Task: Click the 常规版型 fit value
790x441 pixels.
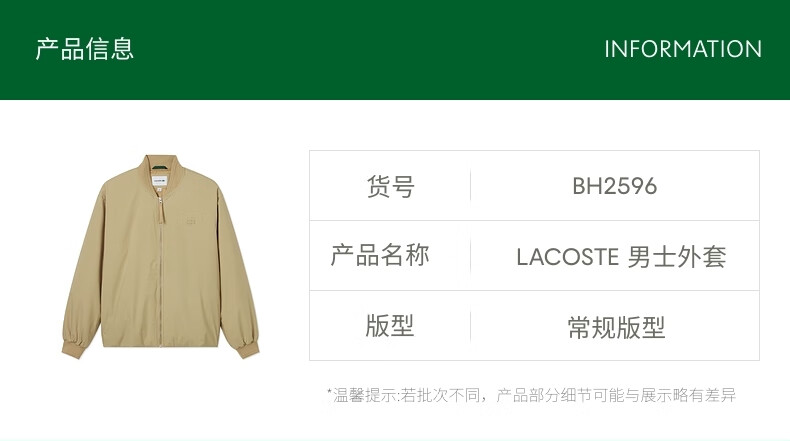Action: (616, 327)
